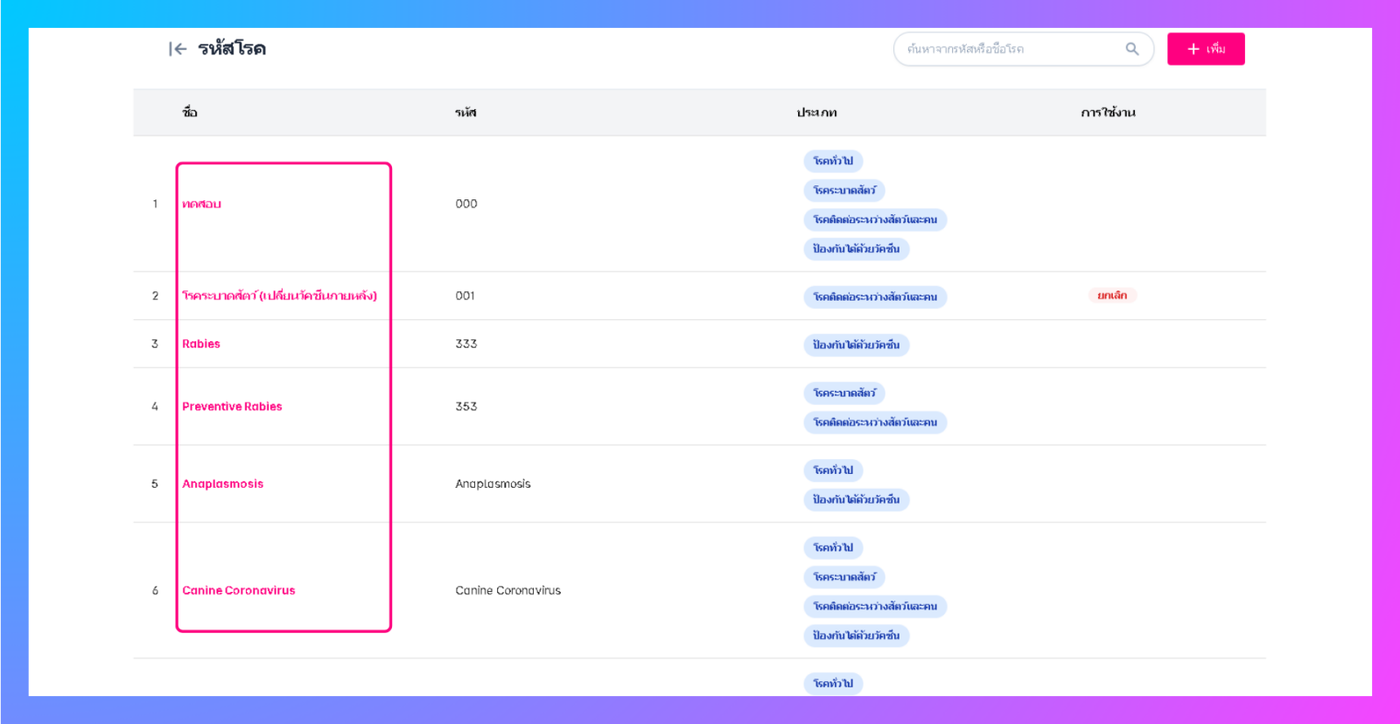The height and width of the screenshot is (724, 1400).
Task: Open the Anaplasmosis disease link
Action: click(223, 484)
